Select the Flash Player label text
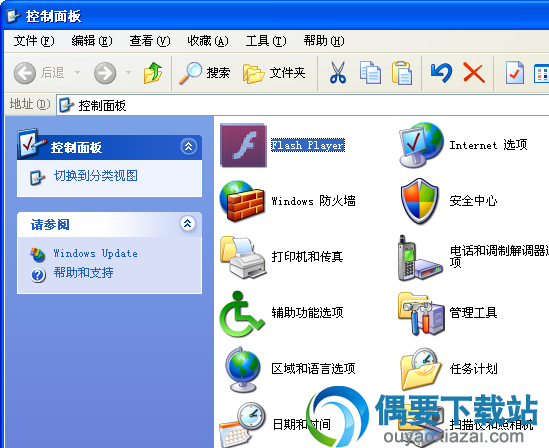 click(308, 145)
